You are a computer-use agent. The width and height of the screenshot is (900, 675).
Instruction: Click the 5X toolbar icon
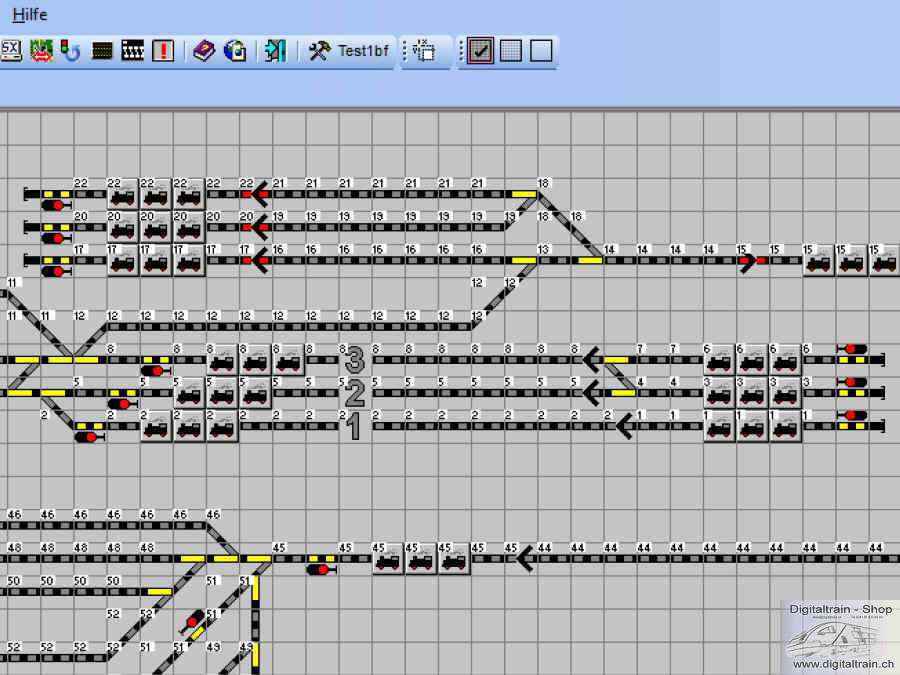(x=11, y=51)
